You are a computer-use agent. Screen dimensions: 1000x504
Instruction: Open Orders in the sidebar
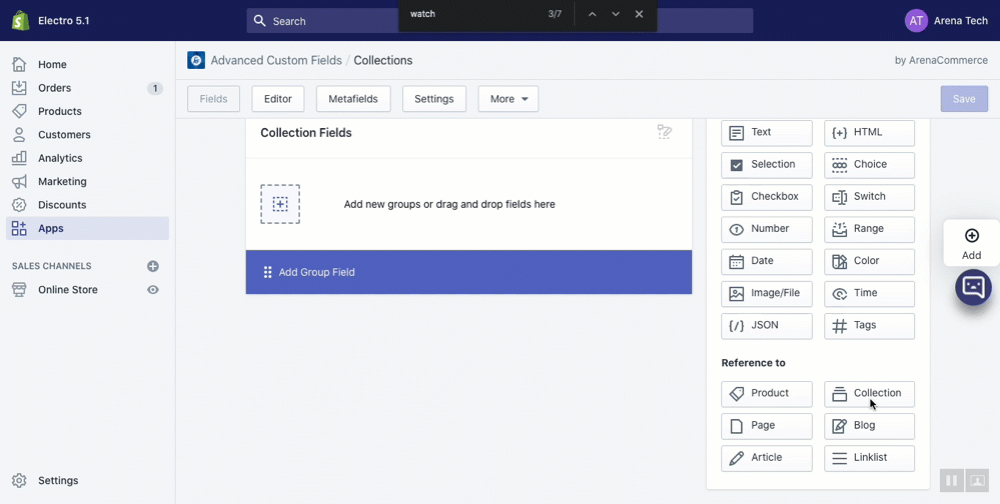[87, 88]
